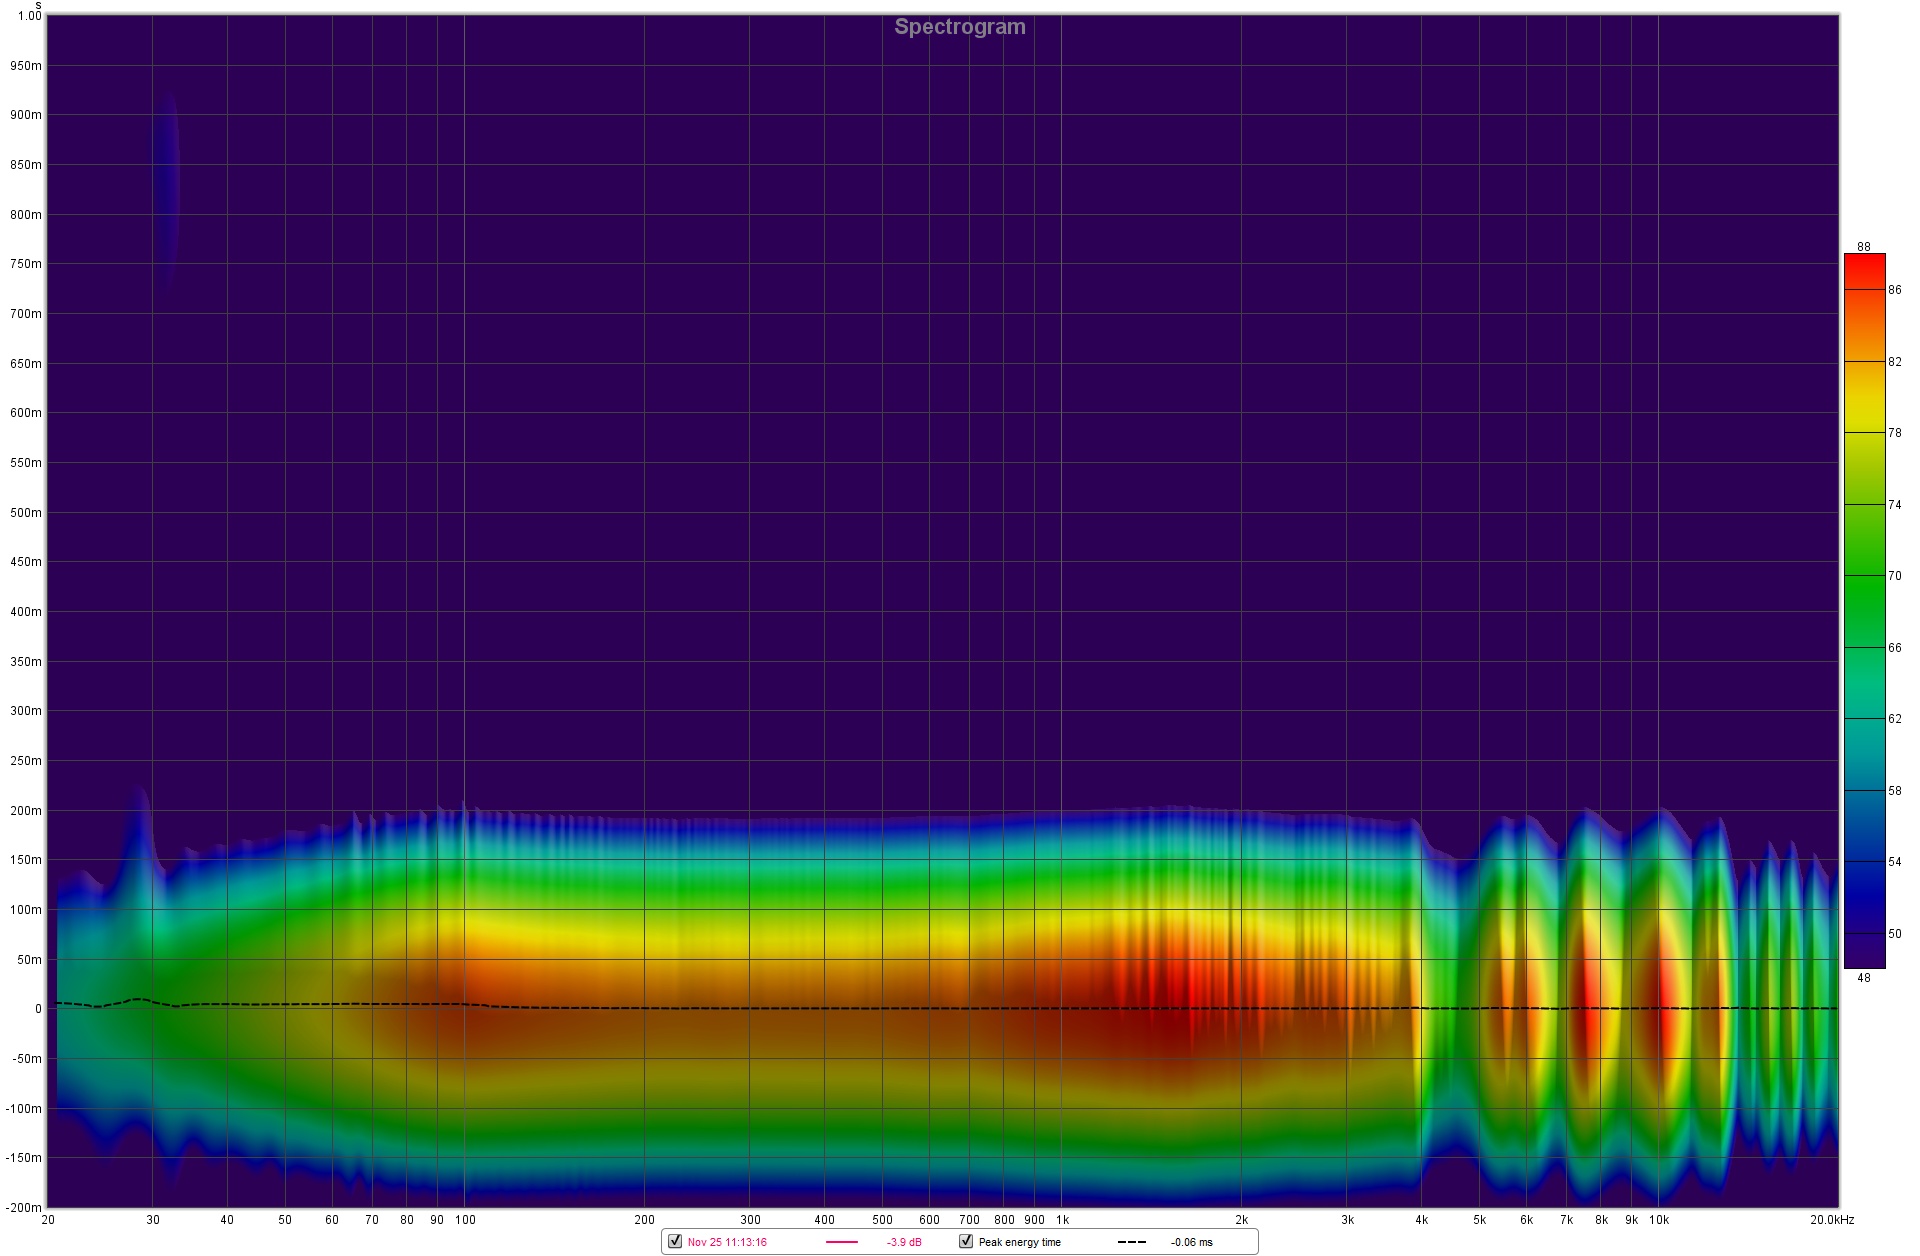Click the 48 label below color scale
This screenshot has width=1920, height=1256.
pos(1863,978)
